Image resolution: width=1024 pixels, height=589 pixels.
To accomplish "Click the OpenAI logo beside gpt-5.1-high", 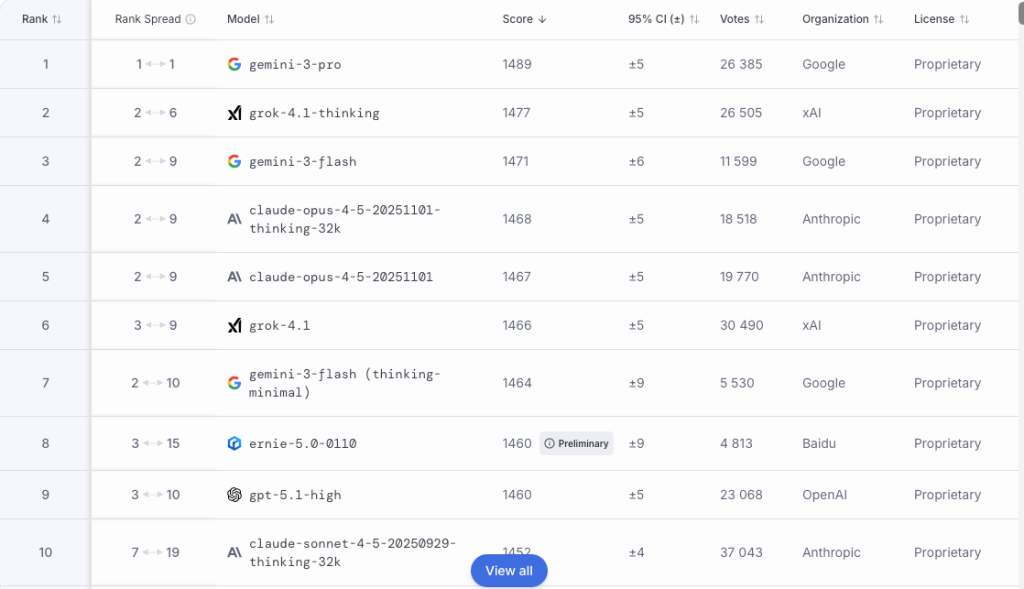I will (234, 495).
